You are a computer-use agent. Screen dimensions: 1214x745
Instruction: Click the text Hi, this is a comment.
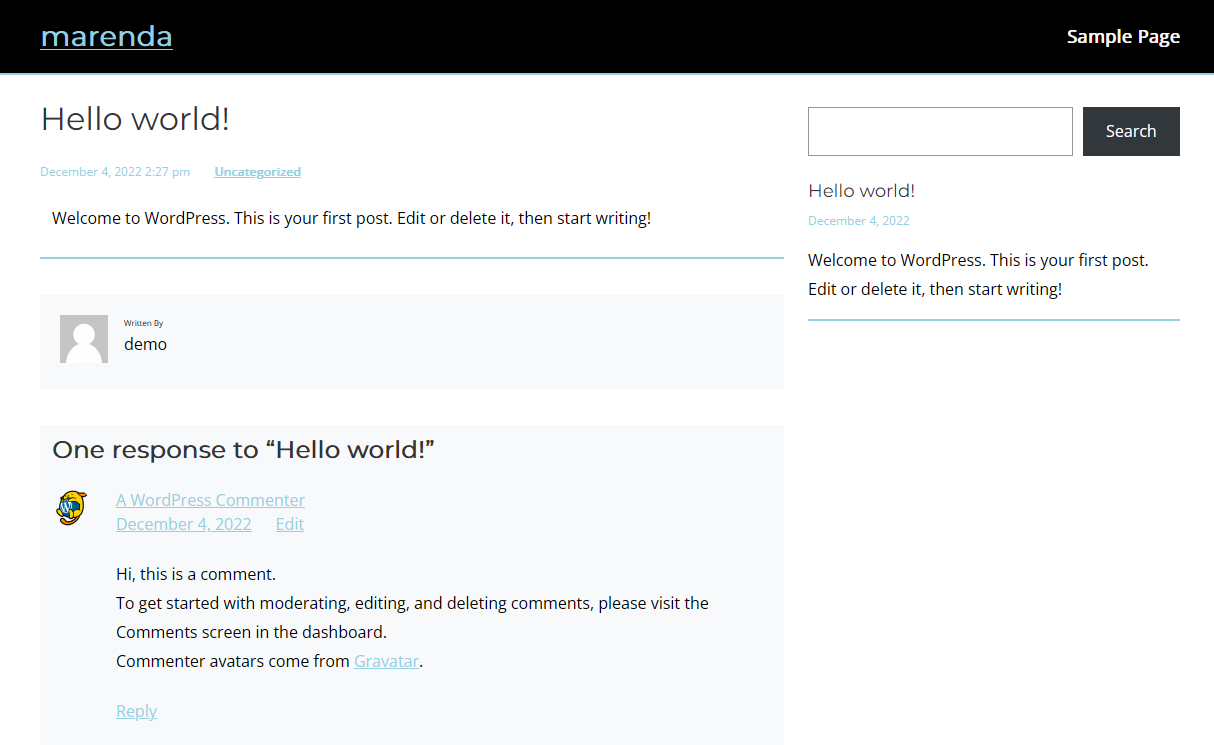[196, 574]
